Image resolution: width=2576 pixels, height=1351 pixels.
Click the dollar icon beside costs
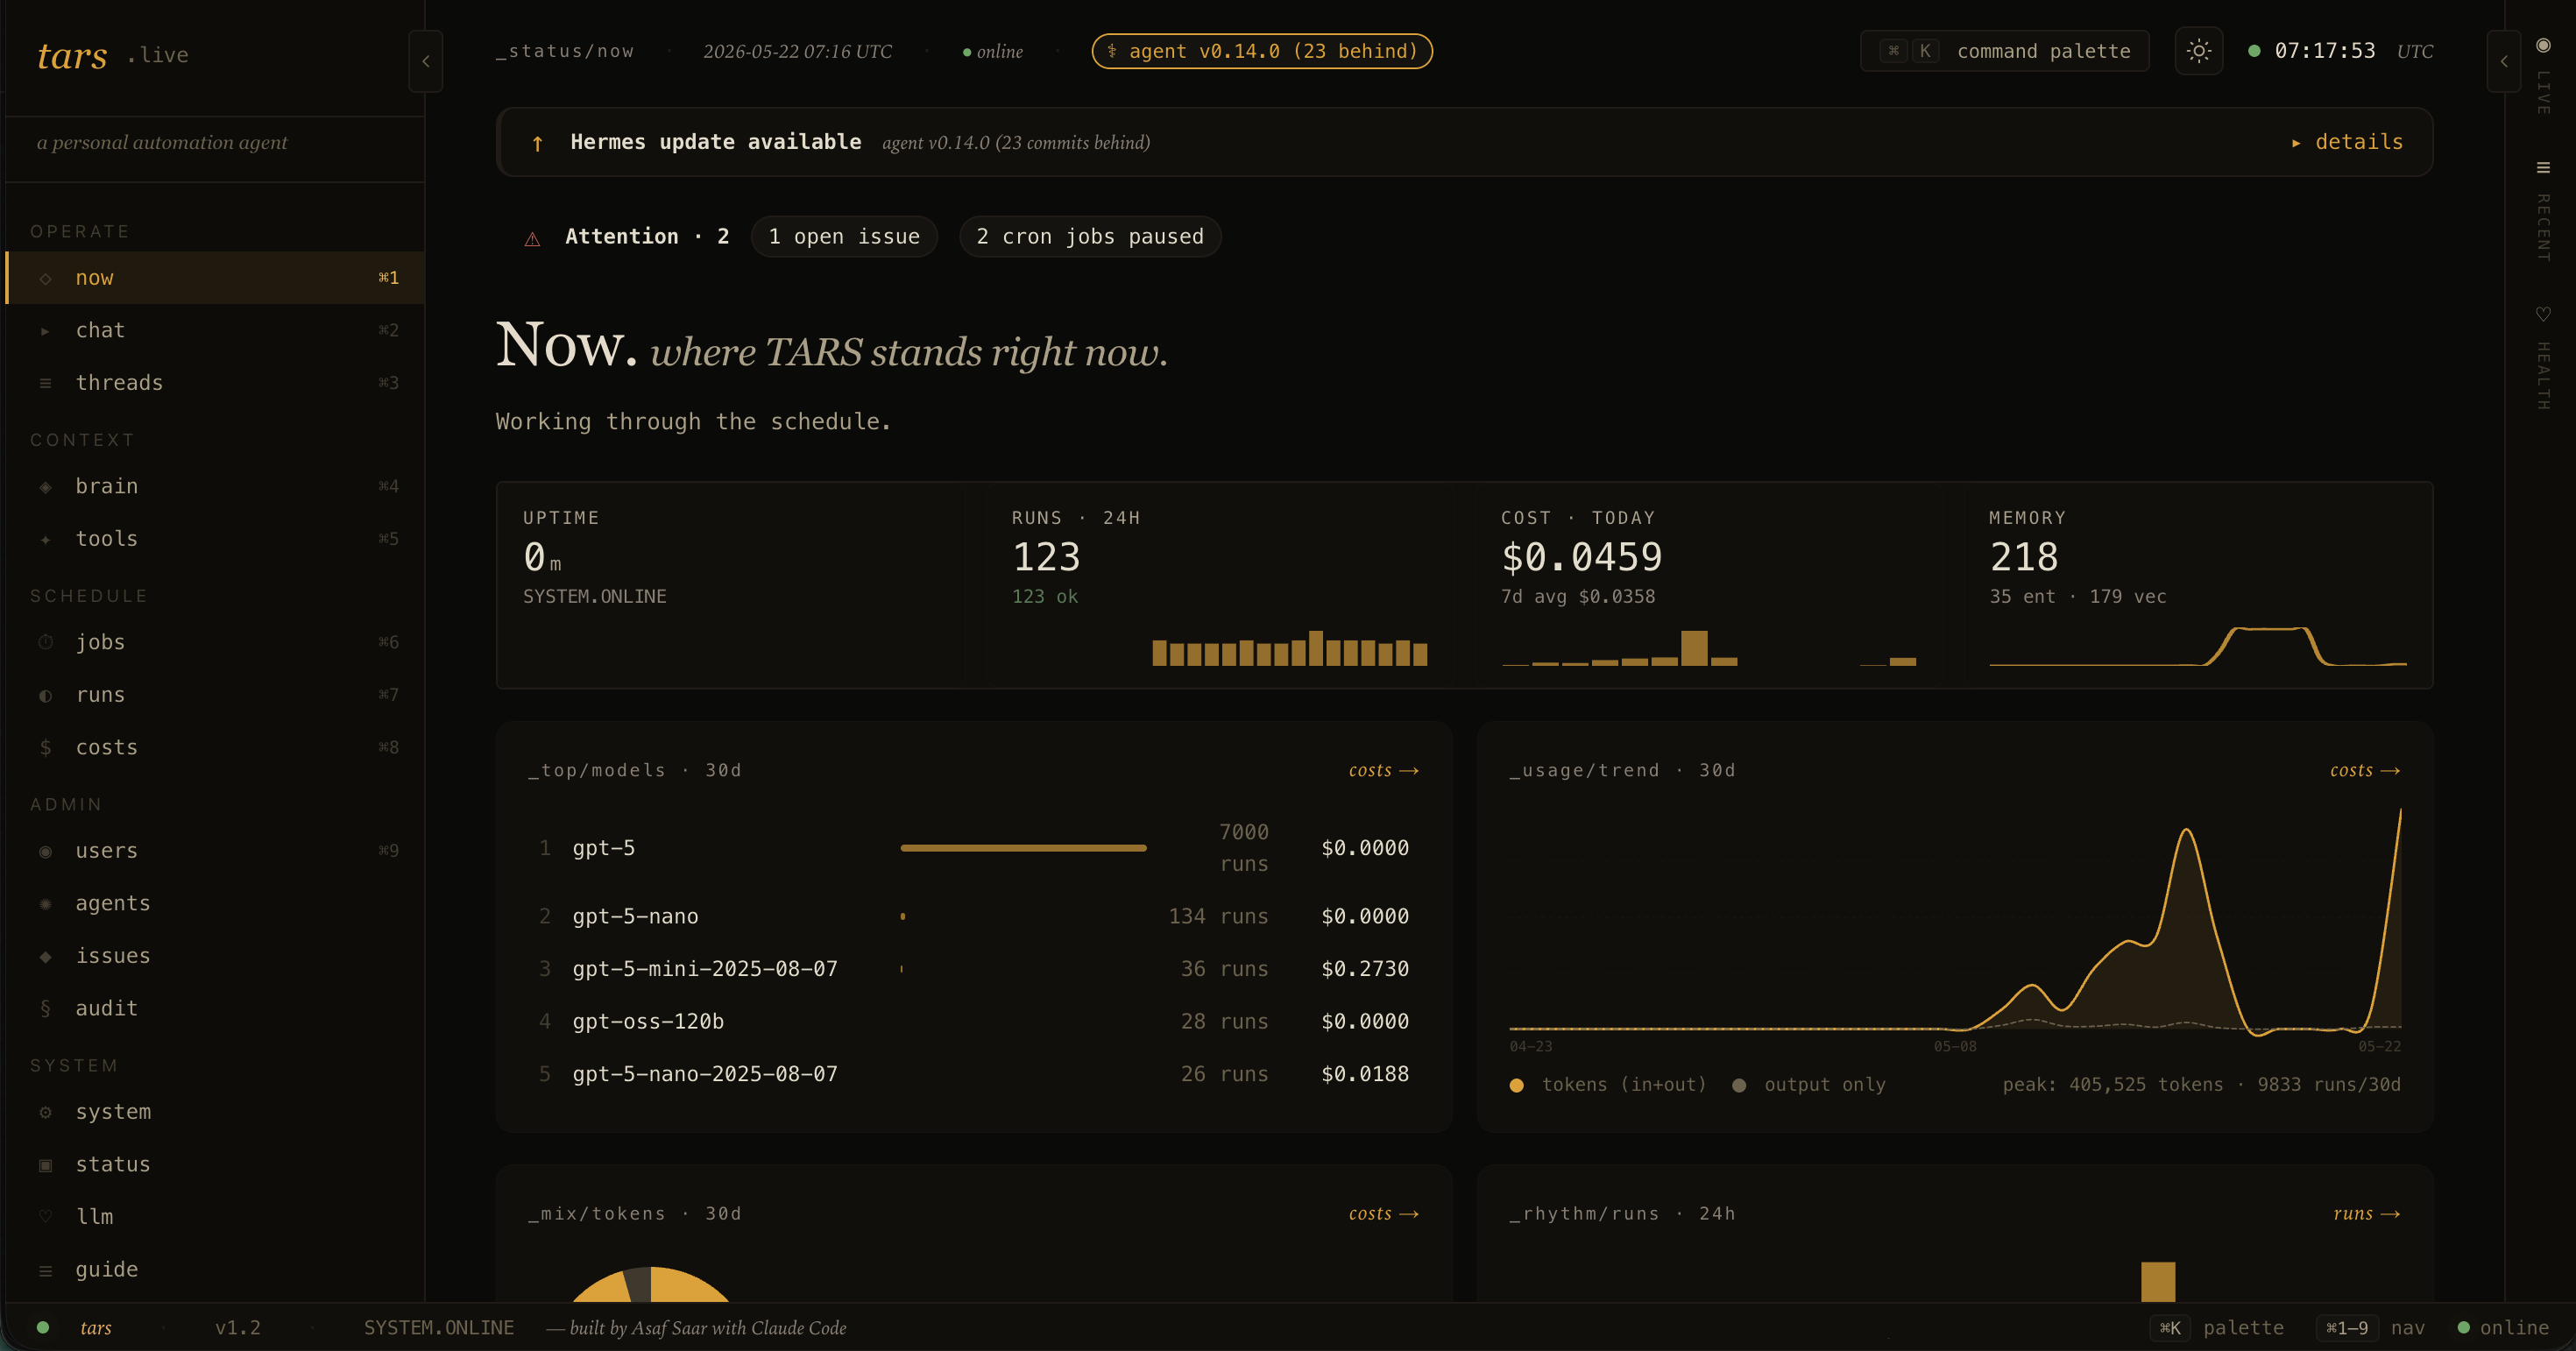point(45,748)
